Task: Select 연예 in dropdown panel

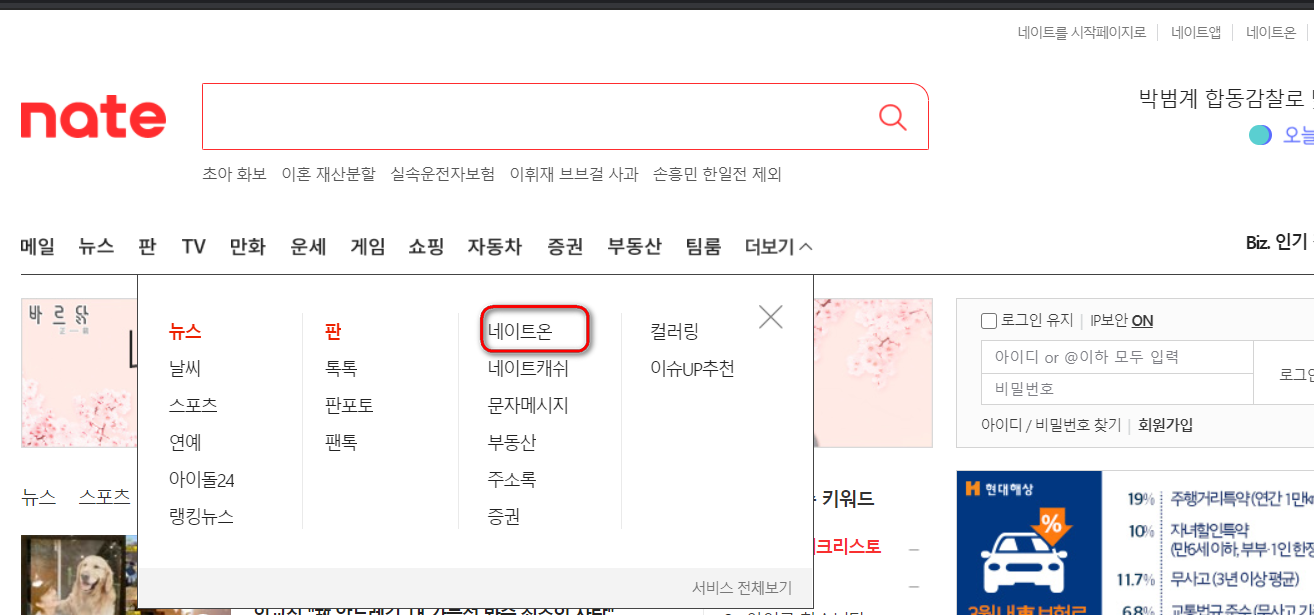Action: pyautogui.click(x=185, y=442)
